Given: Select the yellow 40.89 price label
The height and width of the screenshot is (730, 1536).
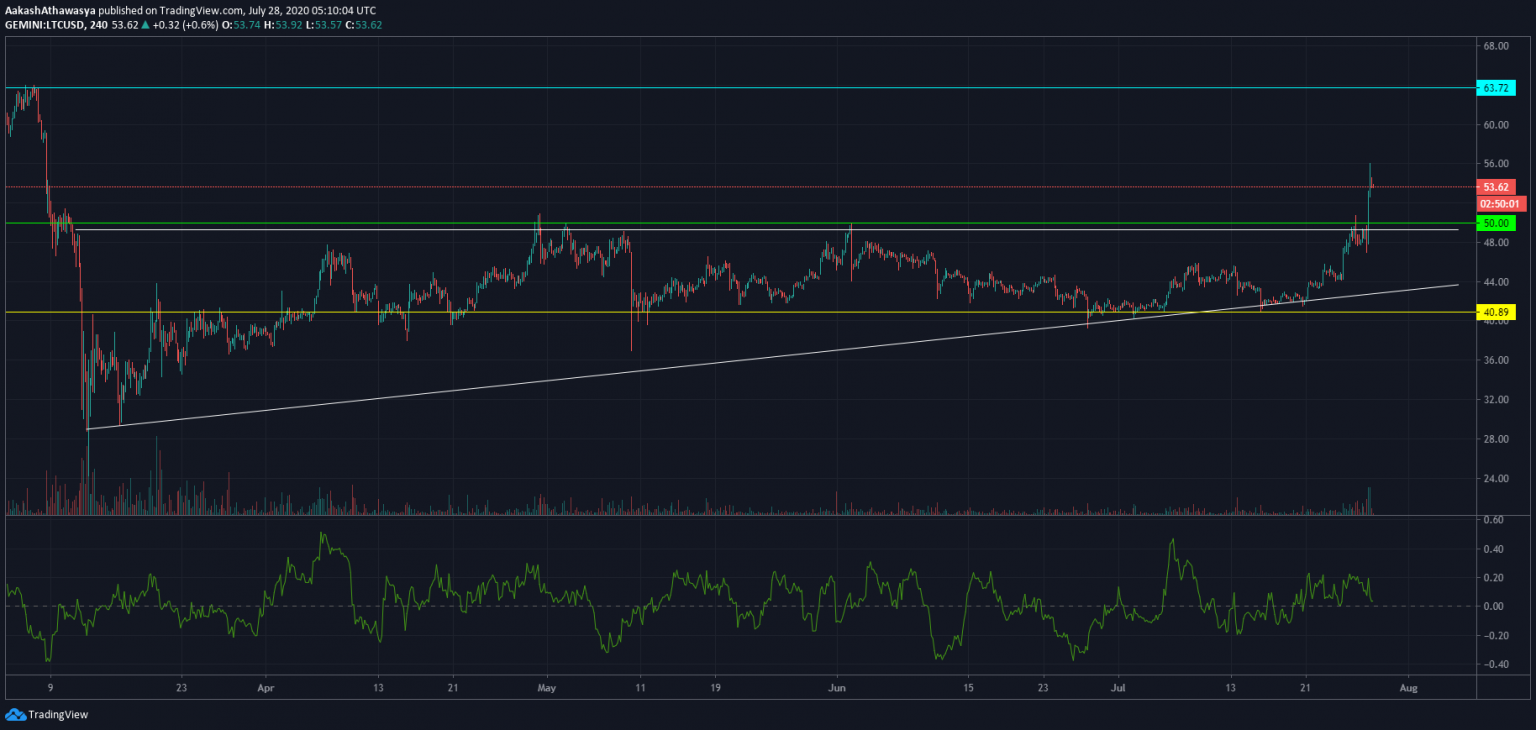Looking at the screenshot, I should 1496,313.
